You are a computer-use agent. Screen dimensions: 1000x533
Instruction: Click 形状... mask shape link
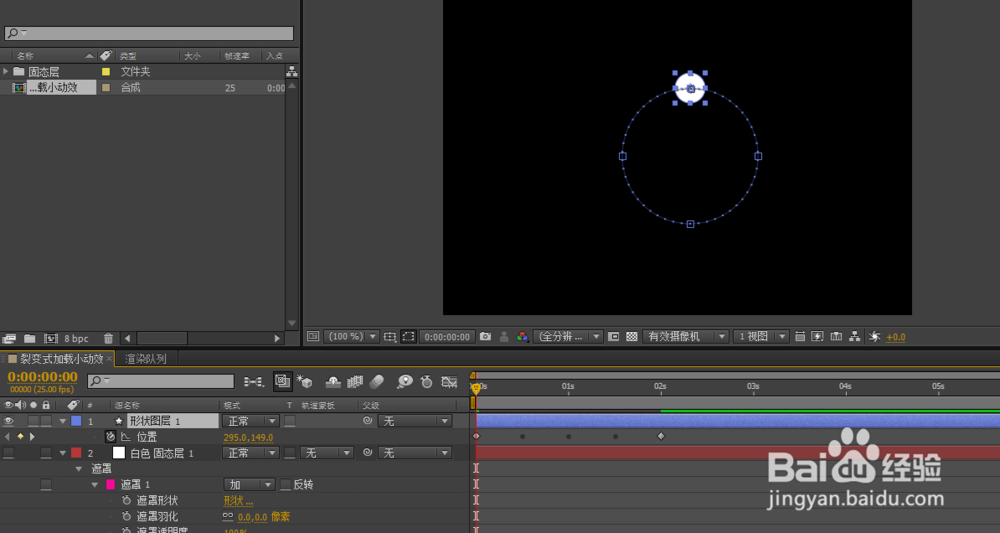pos(239,501)
